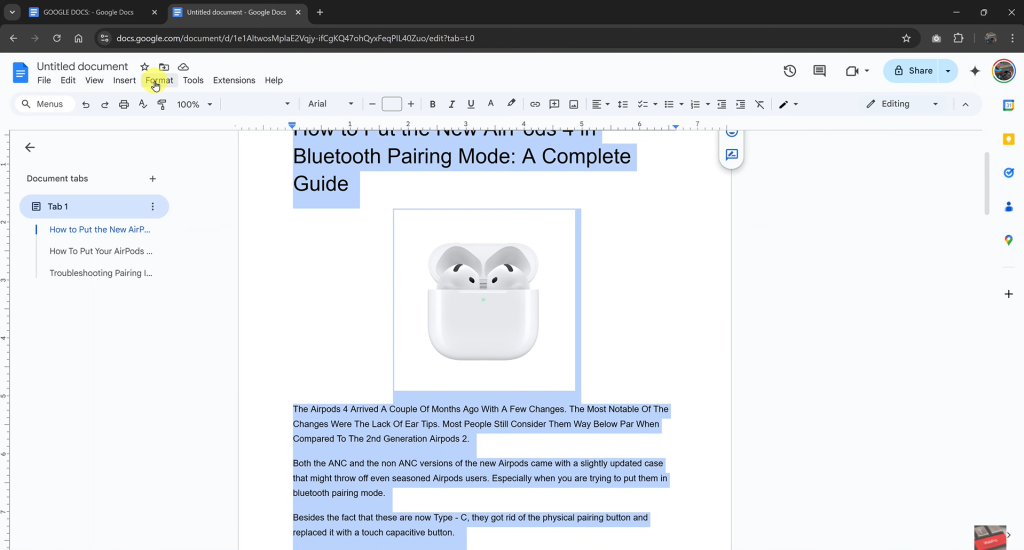The height and width of the screenshot is (550, 1024).
Task: Select Tab 1 in document tabs
Action: (x=94, y=206)
